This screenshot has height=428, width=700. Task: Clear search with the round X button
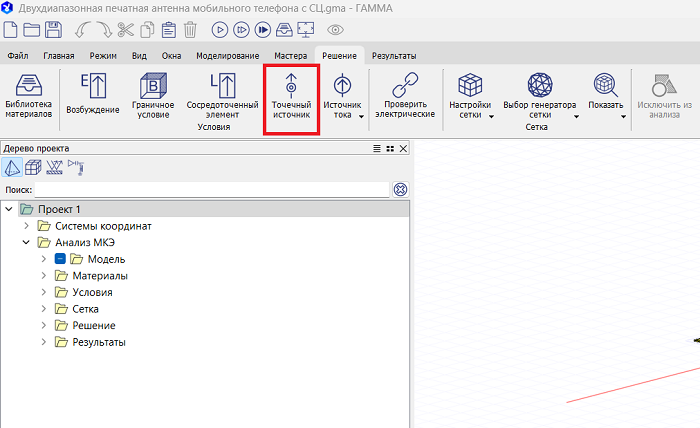(x=400, y=189)
